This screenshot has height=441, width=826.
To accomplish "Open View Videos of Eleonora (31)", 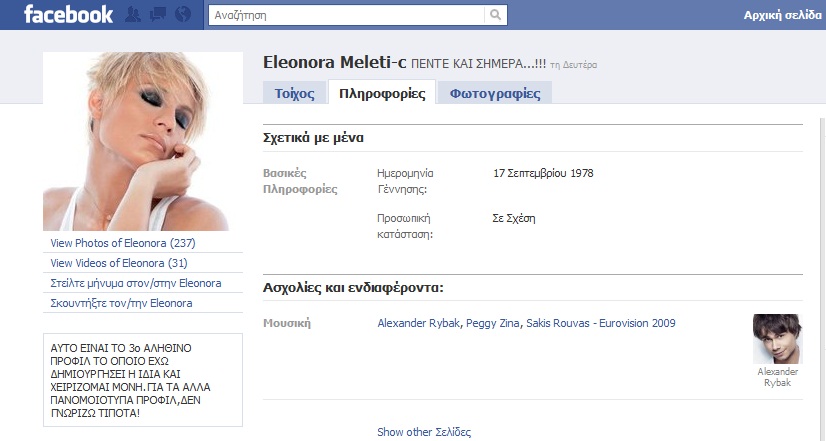I will pyautogui.click(x=119, y=263).
